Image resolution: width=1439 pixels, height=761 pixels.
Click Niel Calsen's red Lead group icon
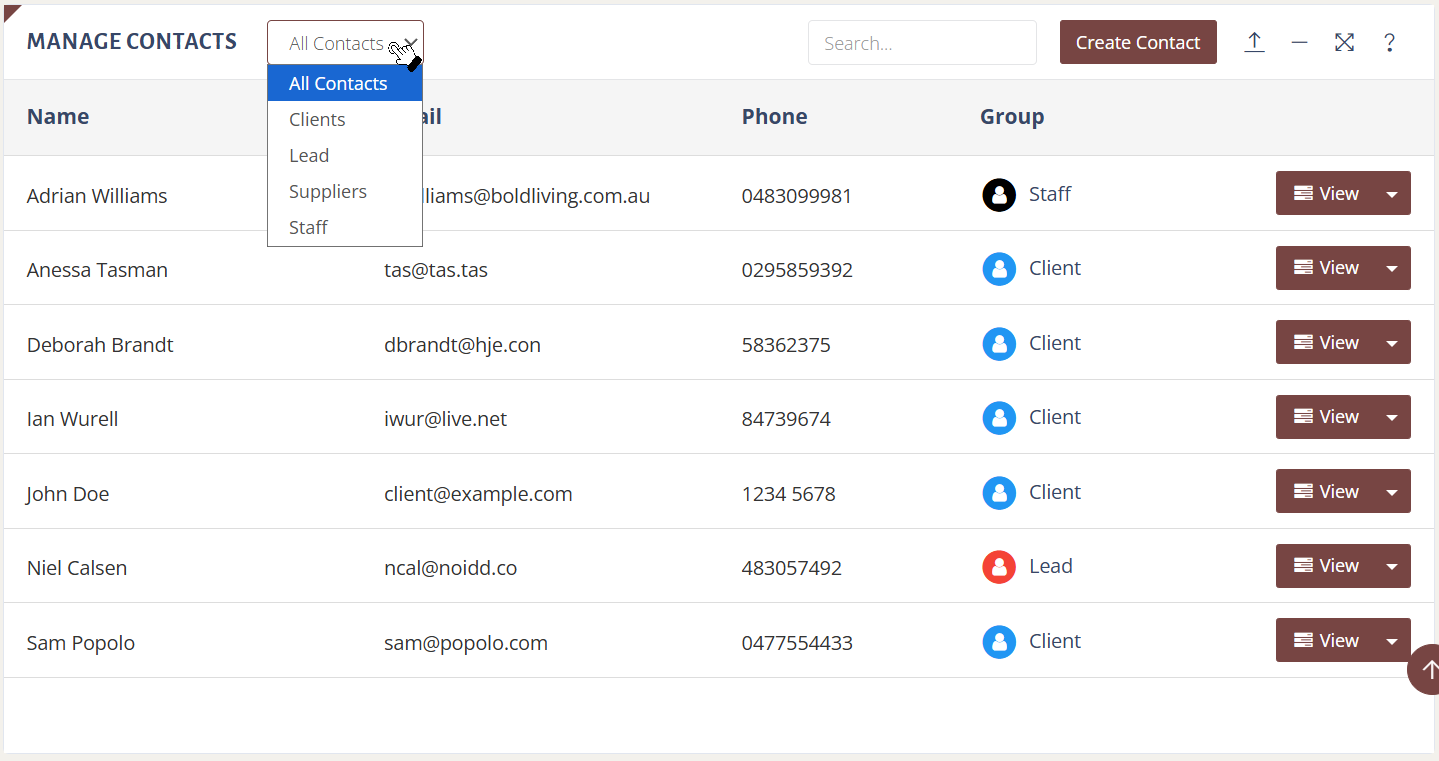pyautogui.click(x=998, y=567)
